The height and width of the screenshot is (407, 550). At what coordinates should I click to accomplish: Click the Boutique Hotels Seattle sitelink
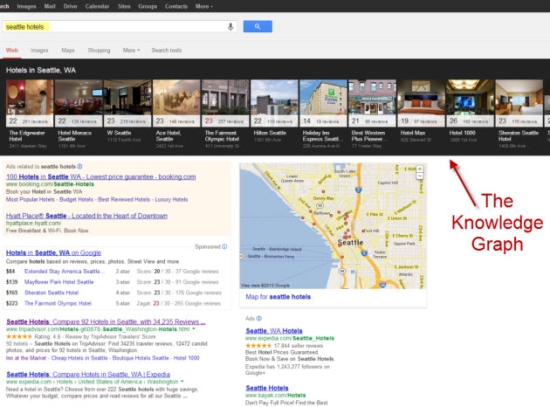[x=141, y=358]
